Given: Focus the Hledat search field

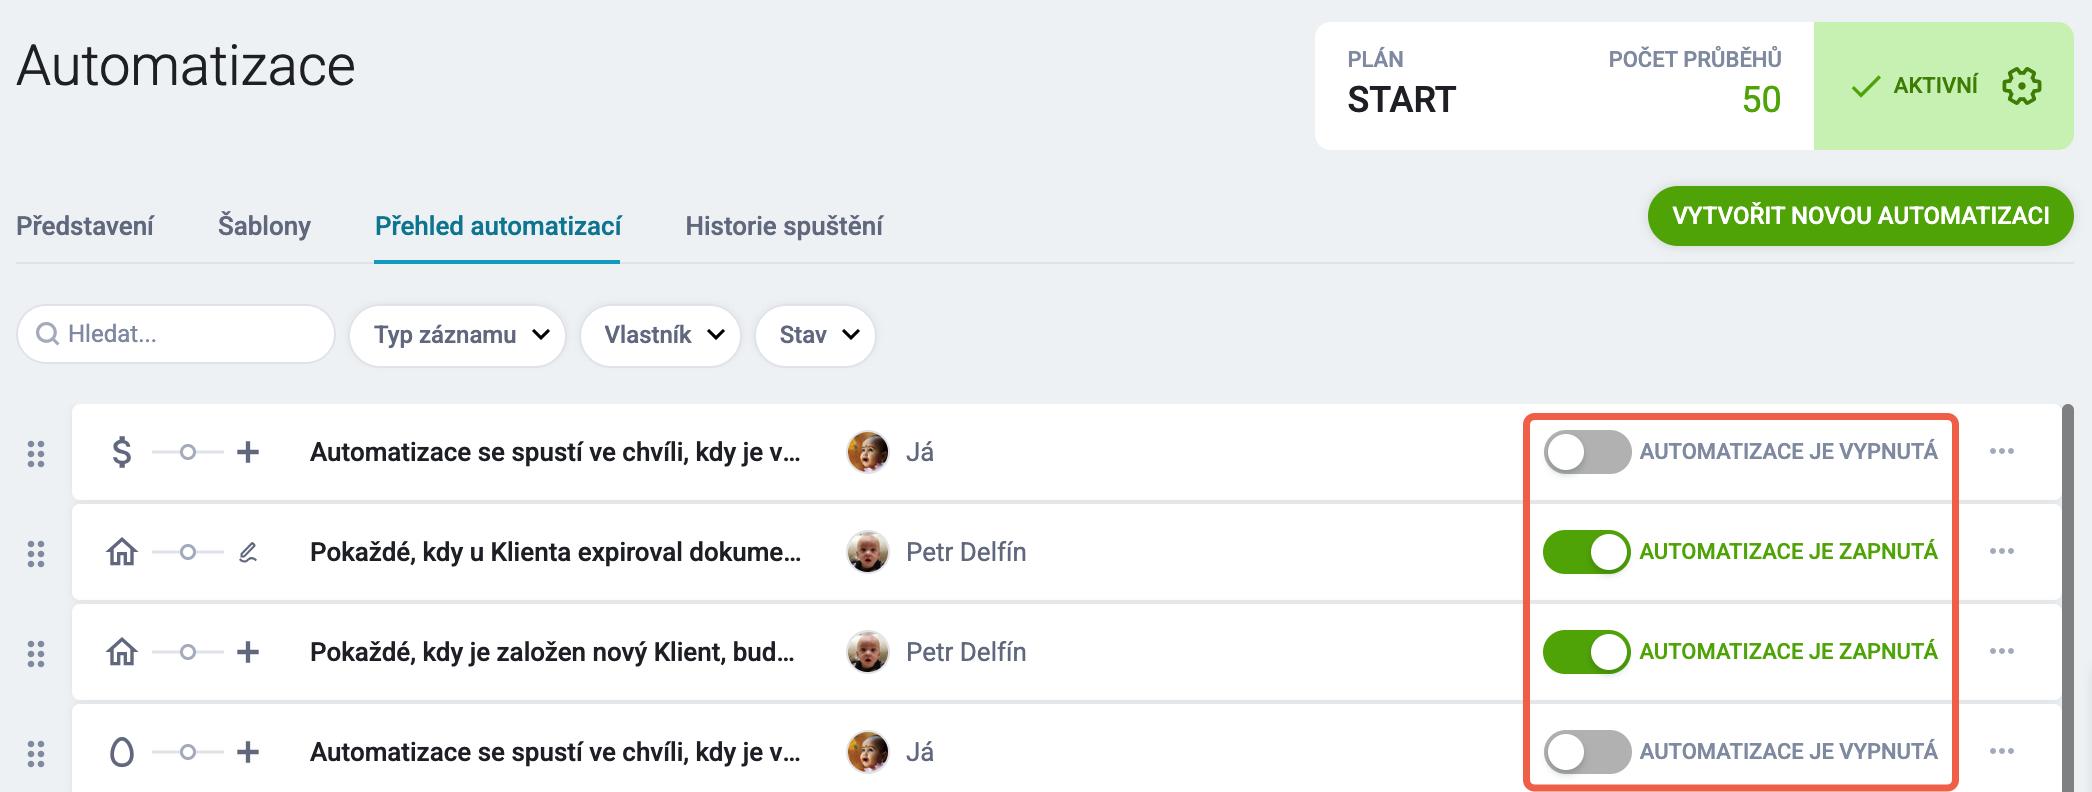Looking at the screenshot, I should click(x=176, y=334).
